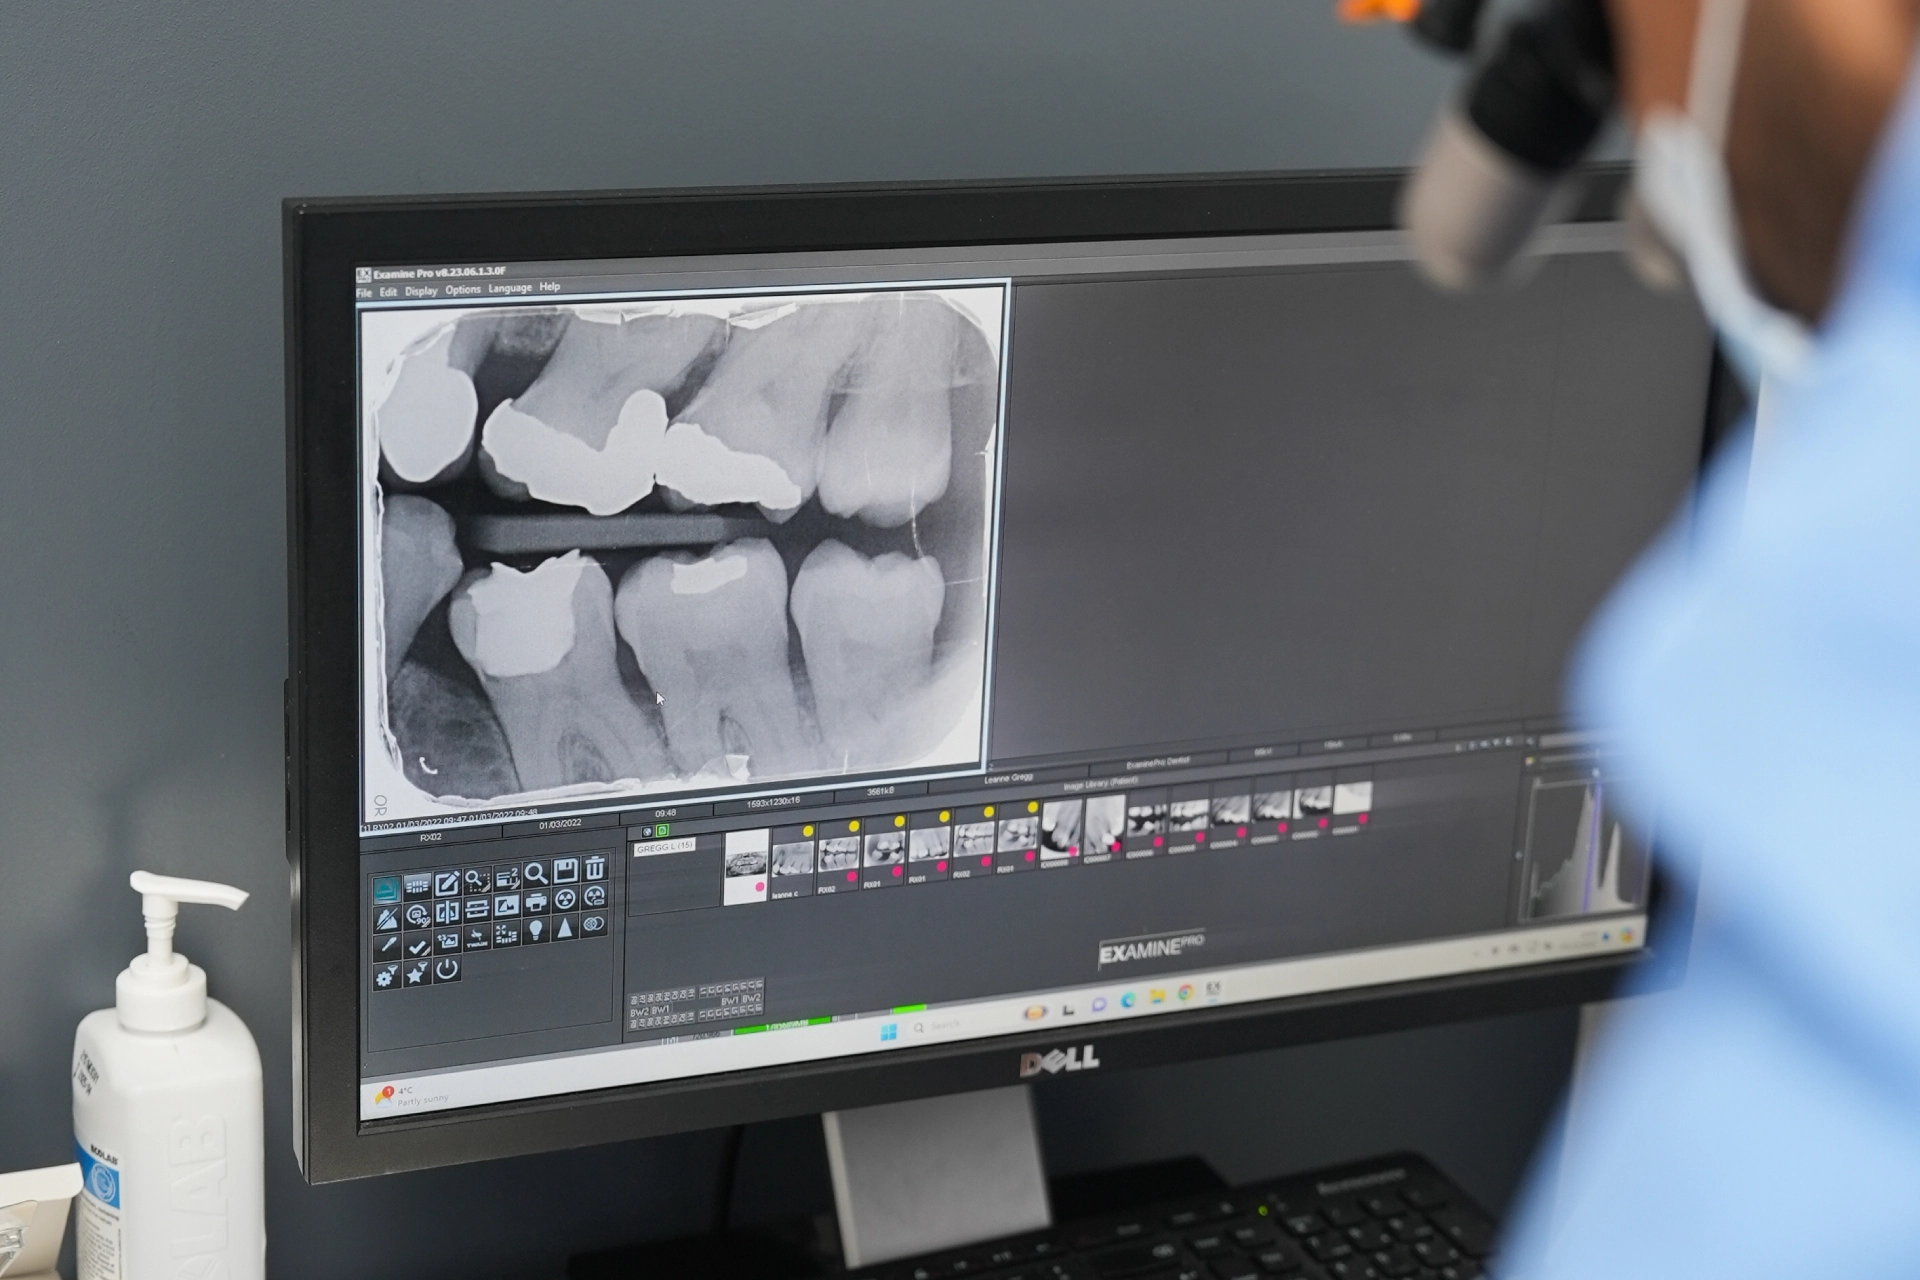Open the Display menu
The width and height of the screenshot is (1920, 1280).
click(421, 291)
